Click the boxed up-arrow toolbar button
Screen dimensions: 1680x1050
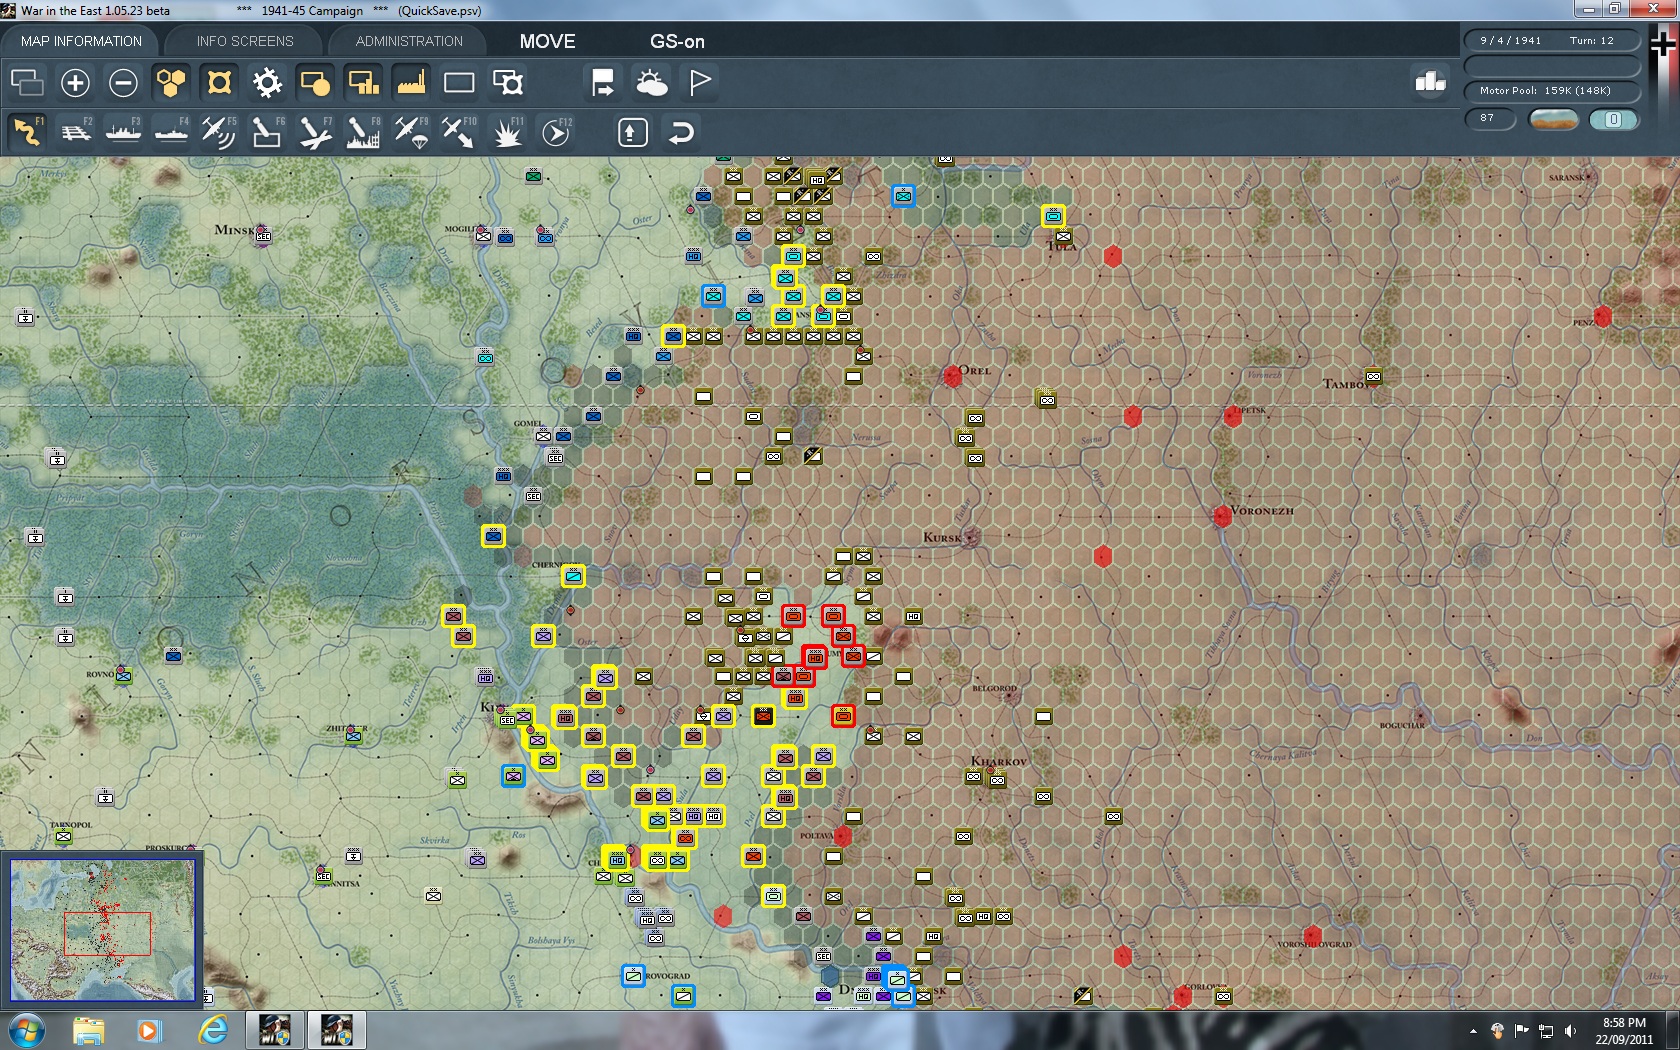click(632, 132)
